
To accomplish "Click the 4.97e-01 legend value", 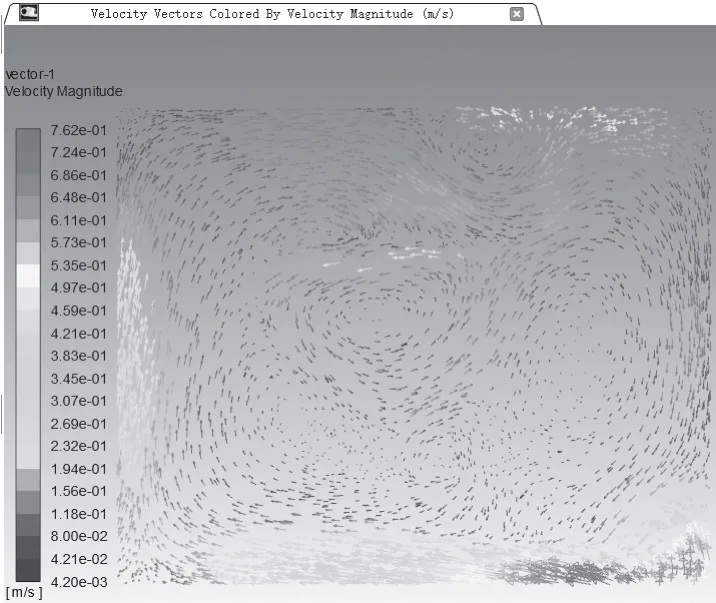I will [79, 288].
